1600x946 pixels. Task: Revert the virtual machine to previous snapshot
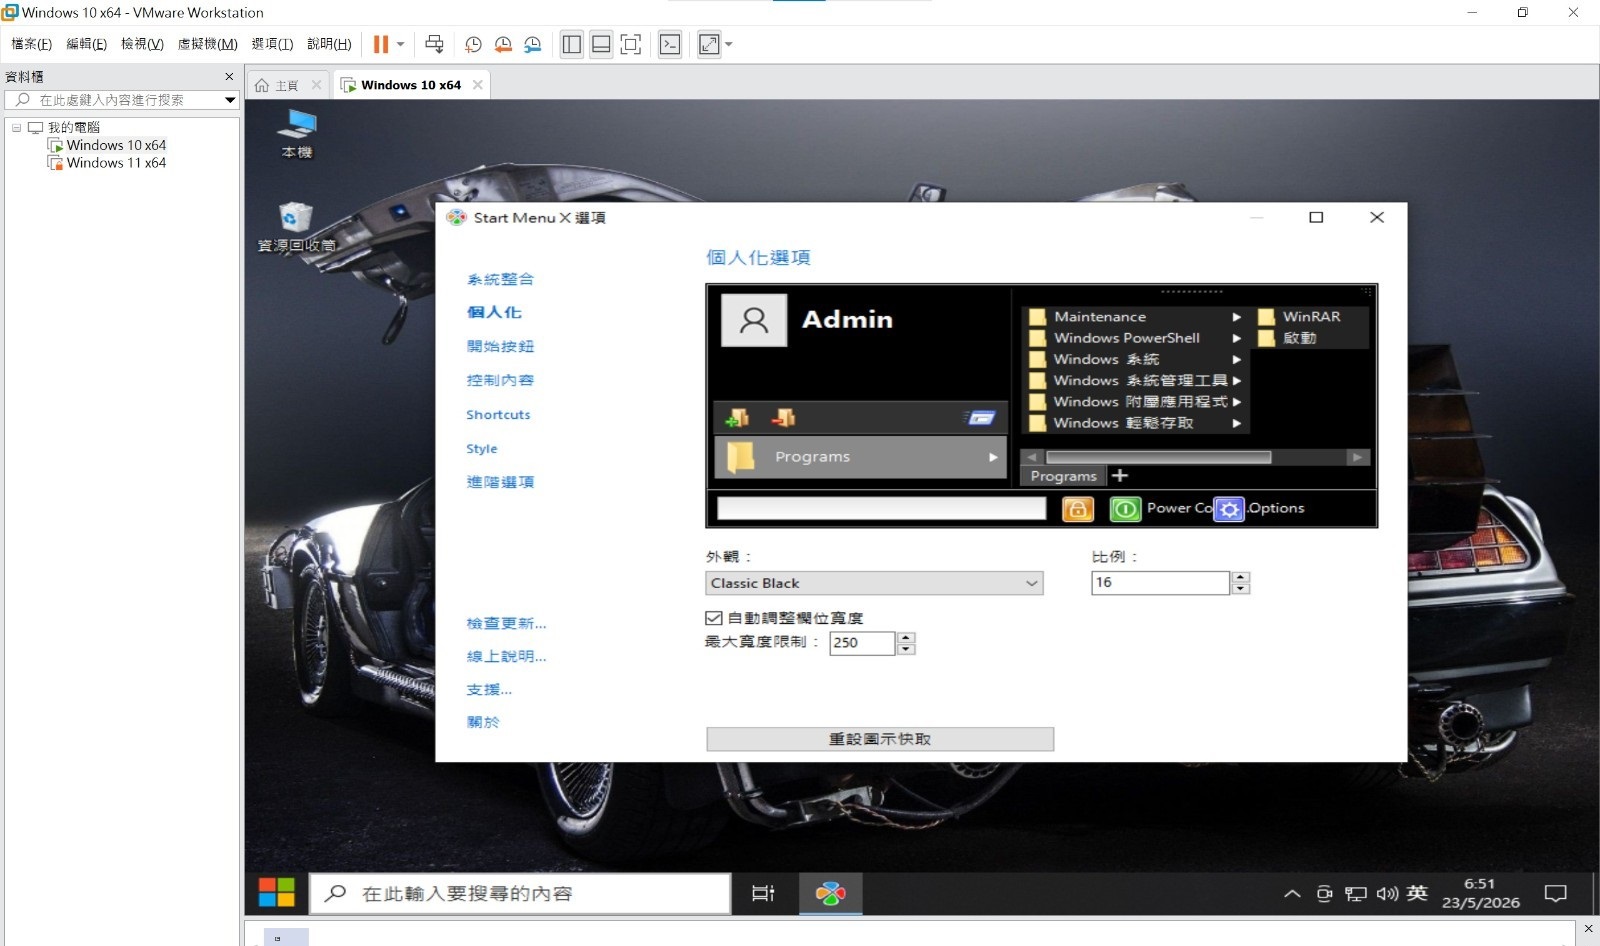[503, 44]
